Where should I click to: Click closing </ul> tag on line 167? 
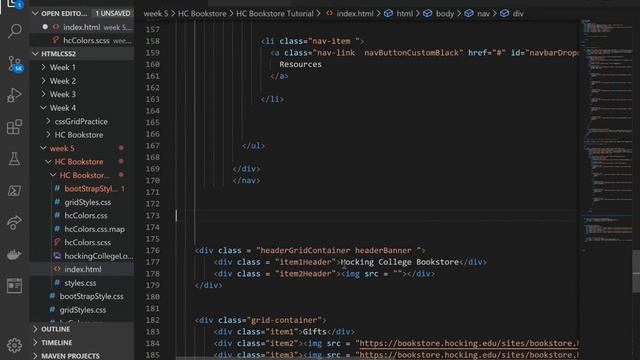(x=253, y=146)
